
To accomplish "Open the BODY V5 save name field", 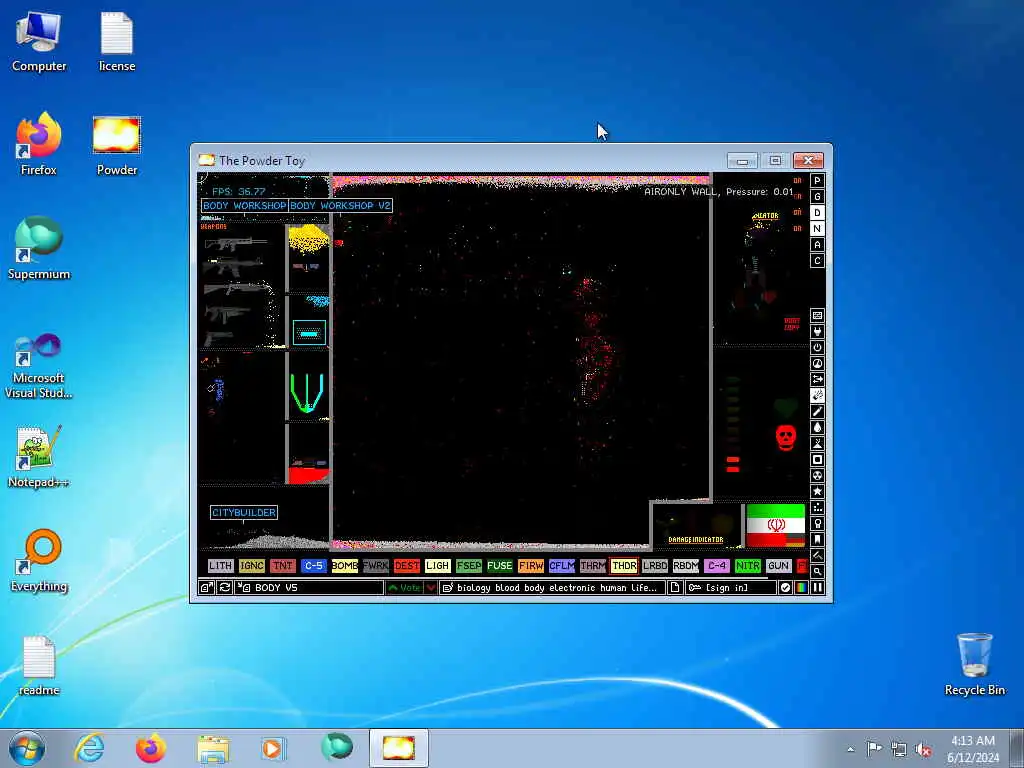I will tap(309, 588).
